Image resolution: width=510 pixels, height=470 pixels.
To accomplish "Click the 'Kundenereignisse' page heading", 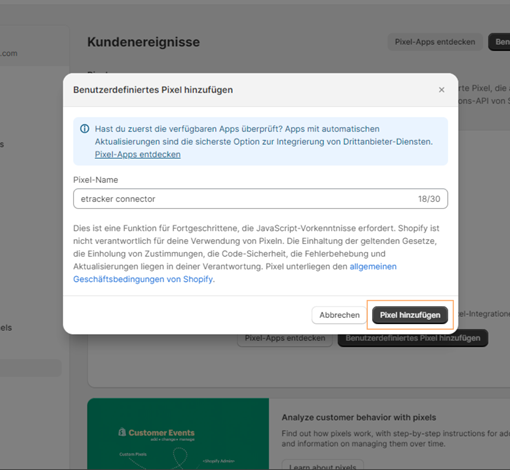I will point(143,42).
